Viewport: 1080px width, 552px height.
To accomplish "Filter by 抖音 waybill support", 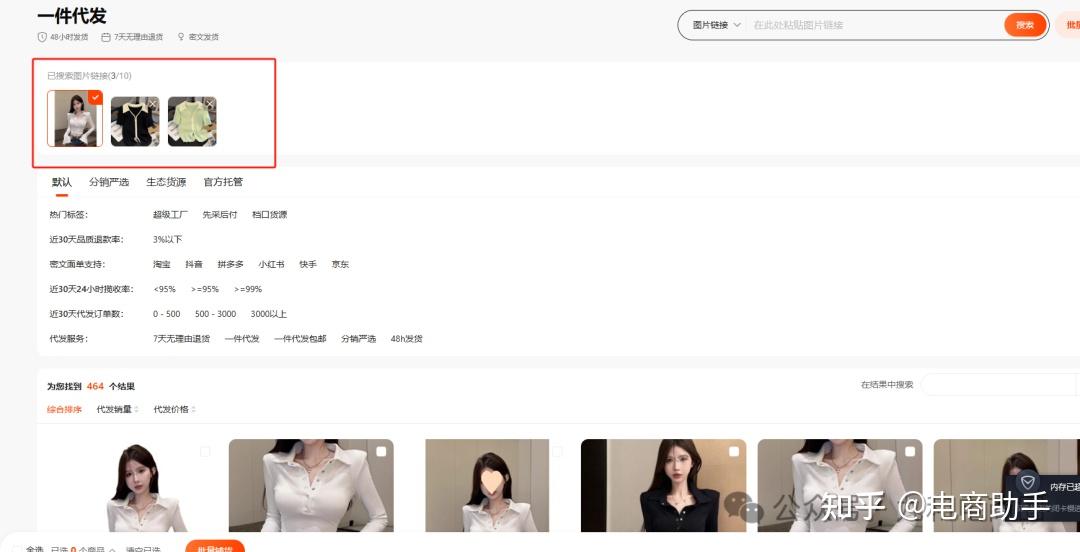I will [x=194, y=264].
